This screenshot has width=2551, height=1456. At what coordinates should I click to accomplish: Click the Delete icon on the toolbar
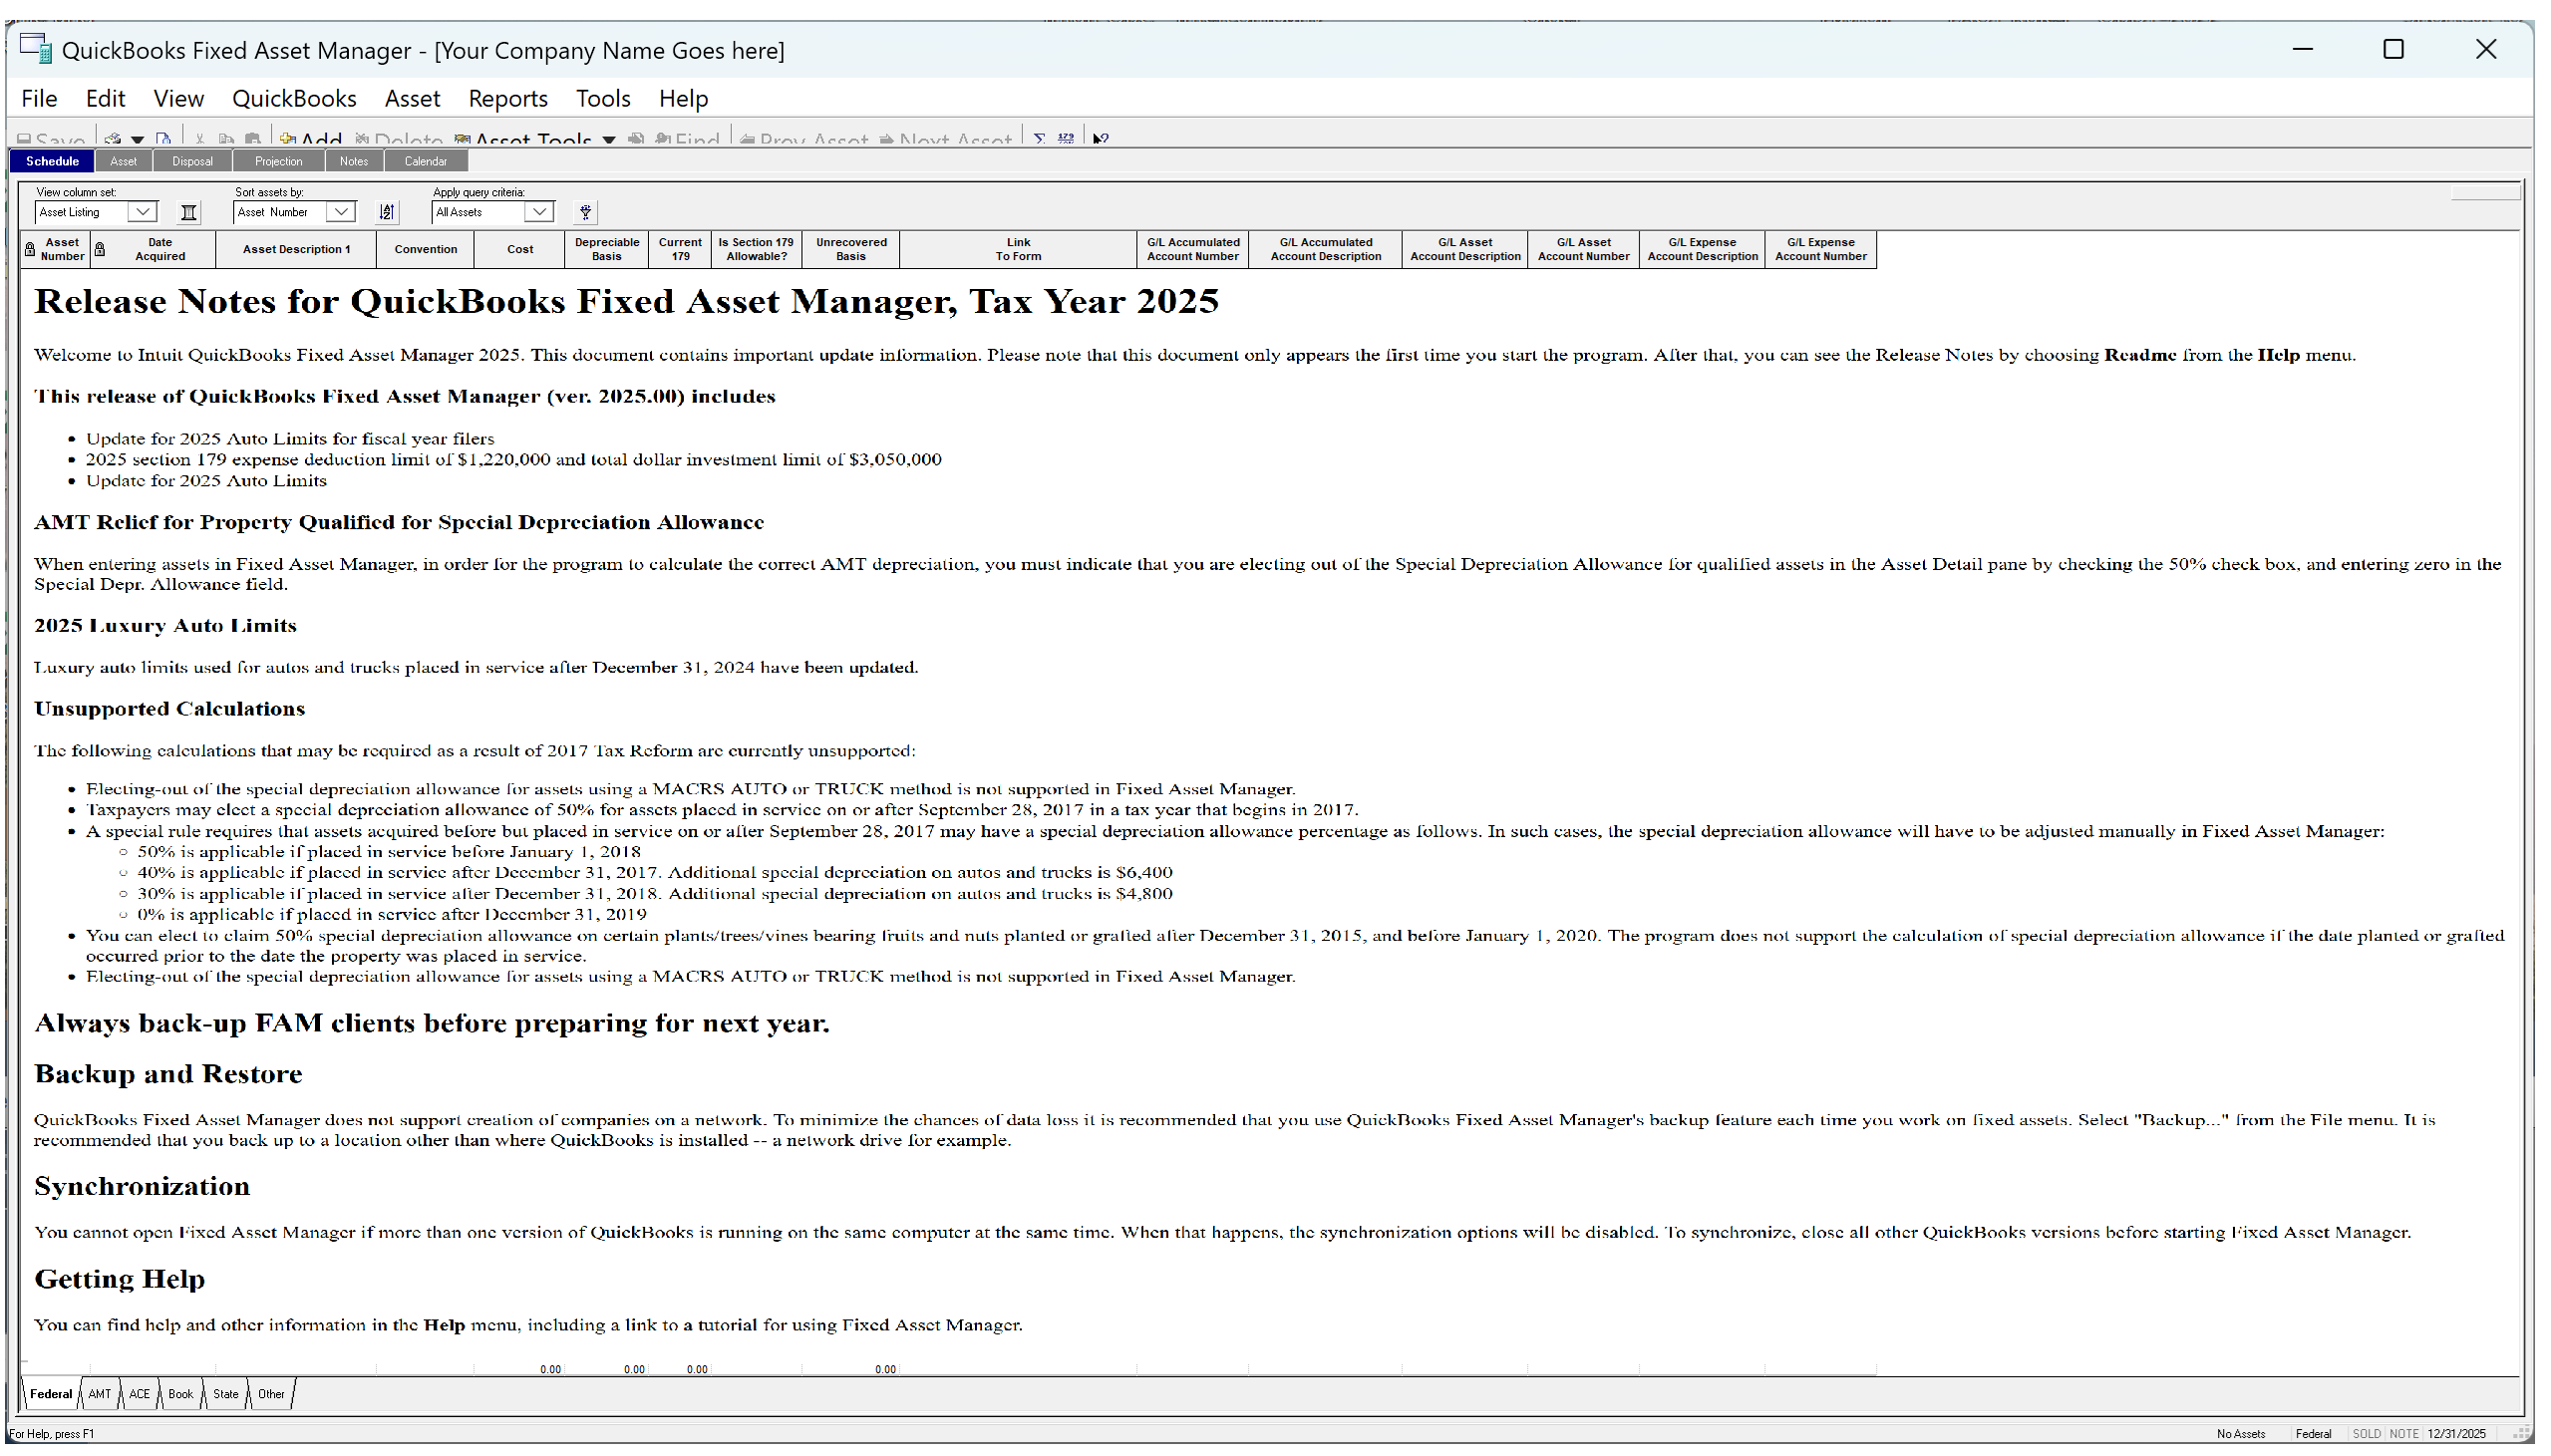(362, 140)
